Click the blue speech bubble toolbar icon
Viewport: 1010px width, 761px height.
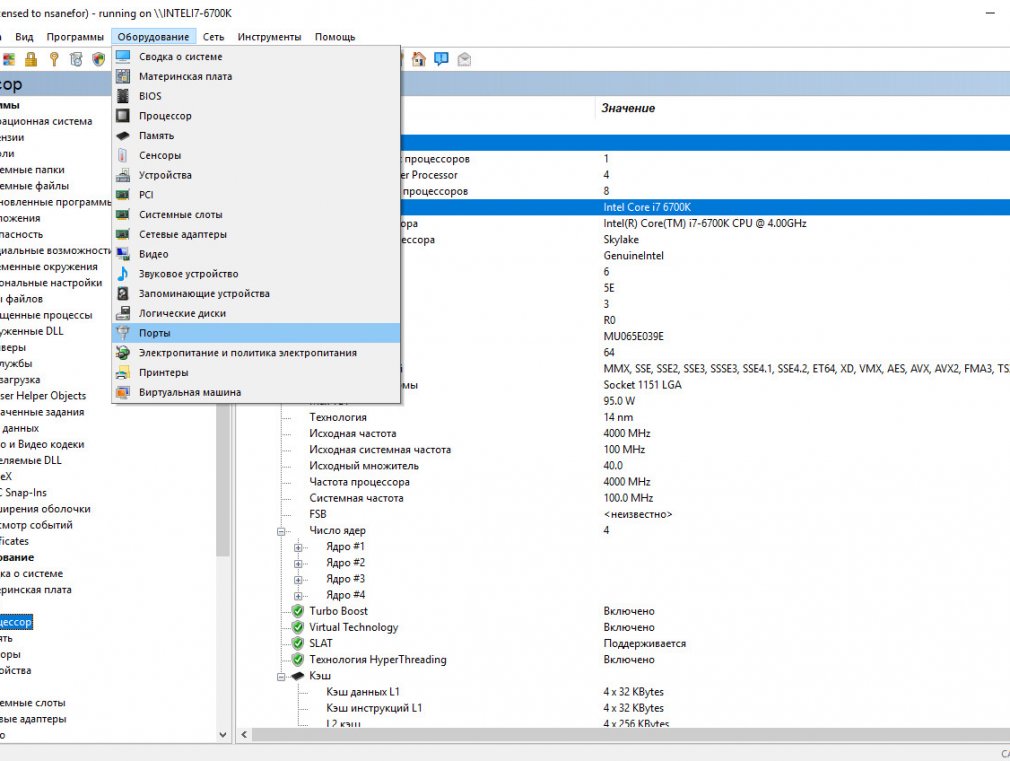point(441,60)
